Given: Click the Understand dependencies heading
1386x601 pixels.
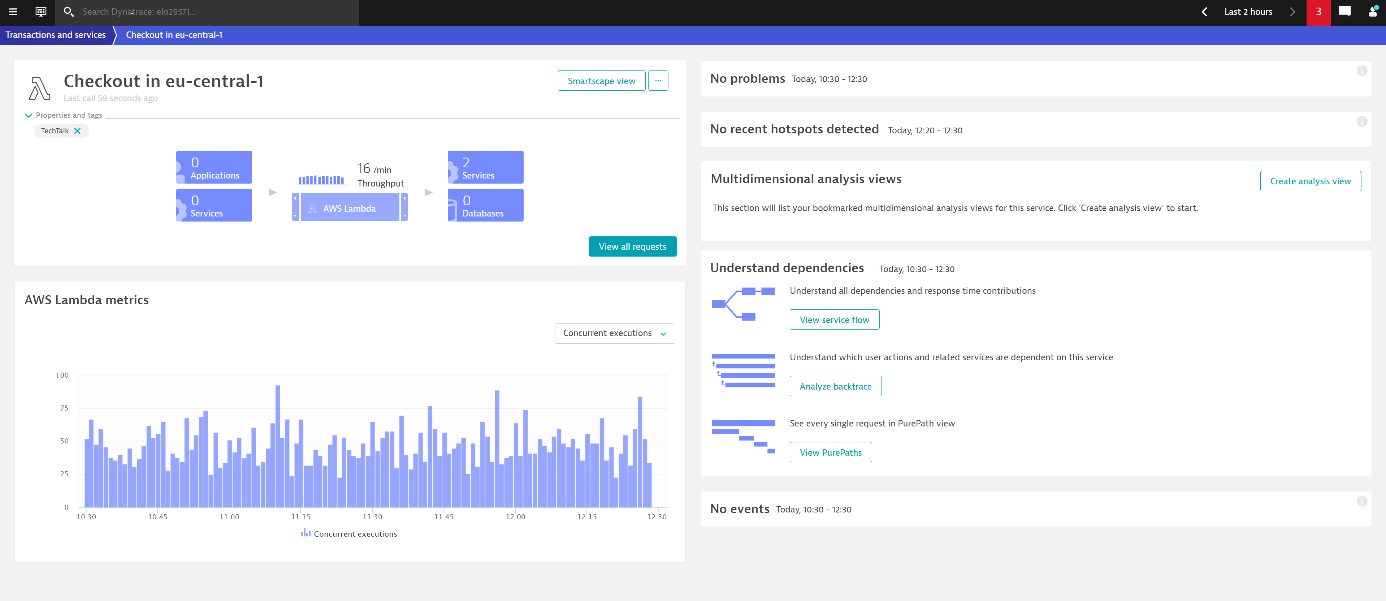Looking at the screenshot, I should pos(787,268).
